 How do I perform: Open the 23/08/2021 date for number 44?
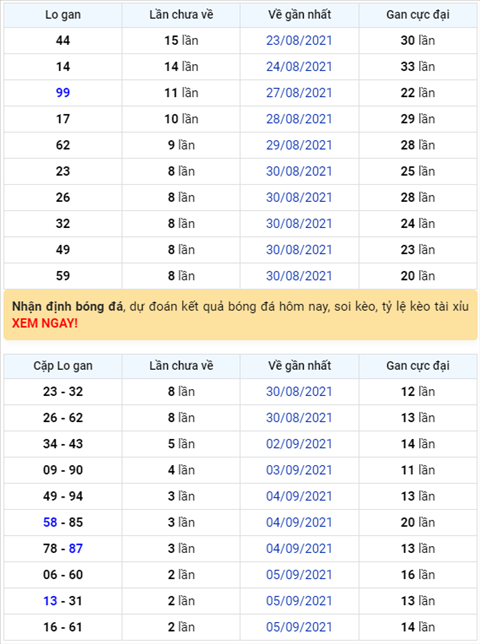tap(299, 40)
